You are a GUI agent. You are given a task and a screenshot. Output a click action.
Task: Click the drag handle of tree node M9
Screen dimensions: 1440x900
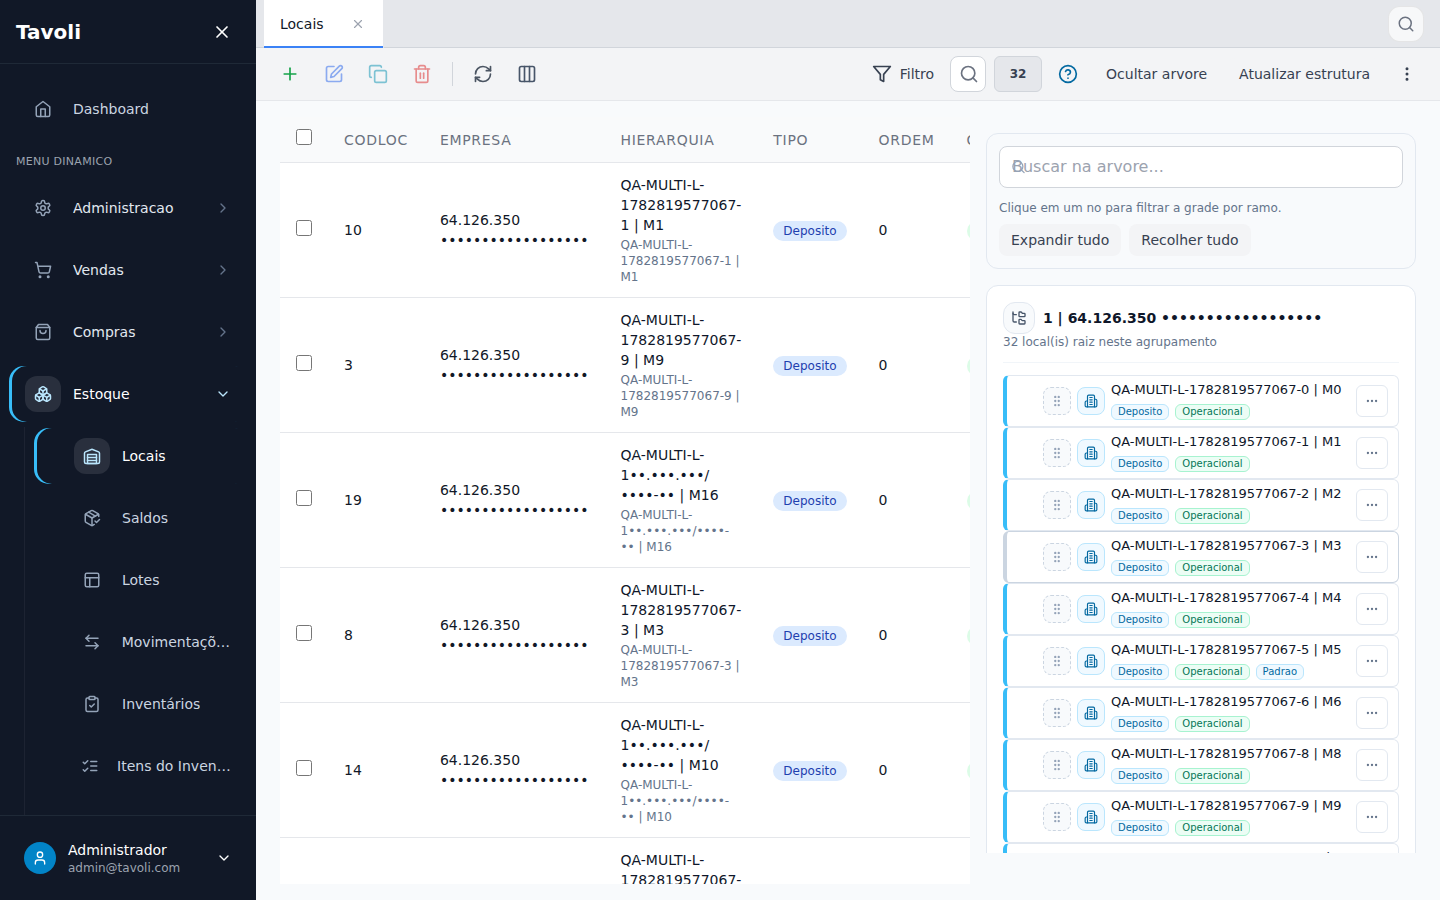(1057, 817)
